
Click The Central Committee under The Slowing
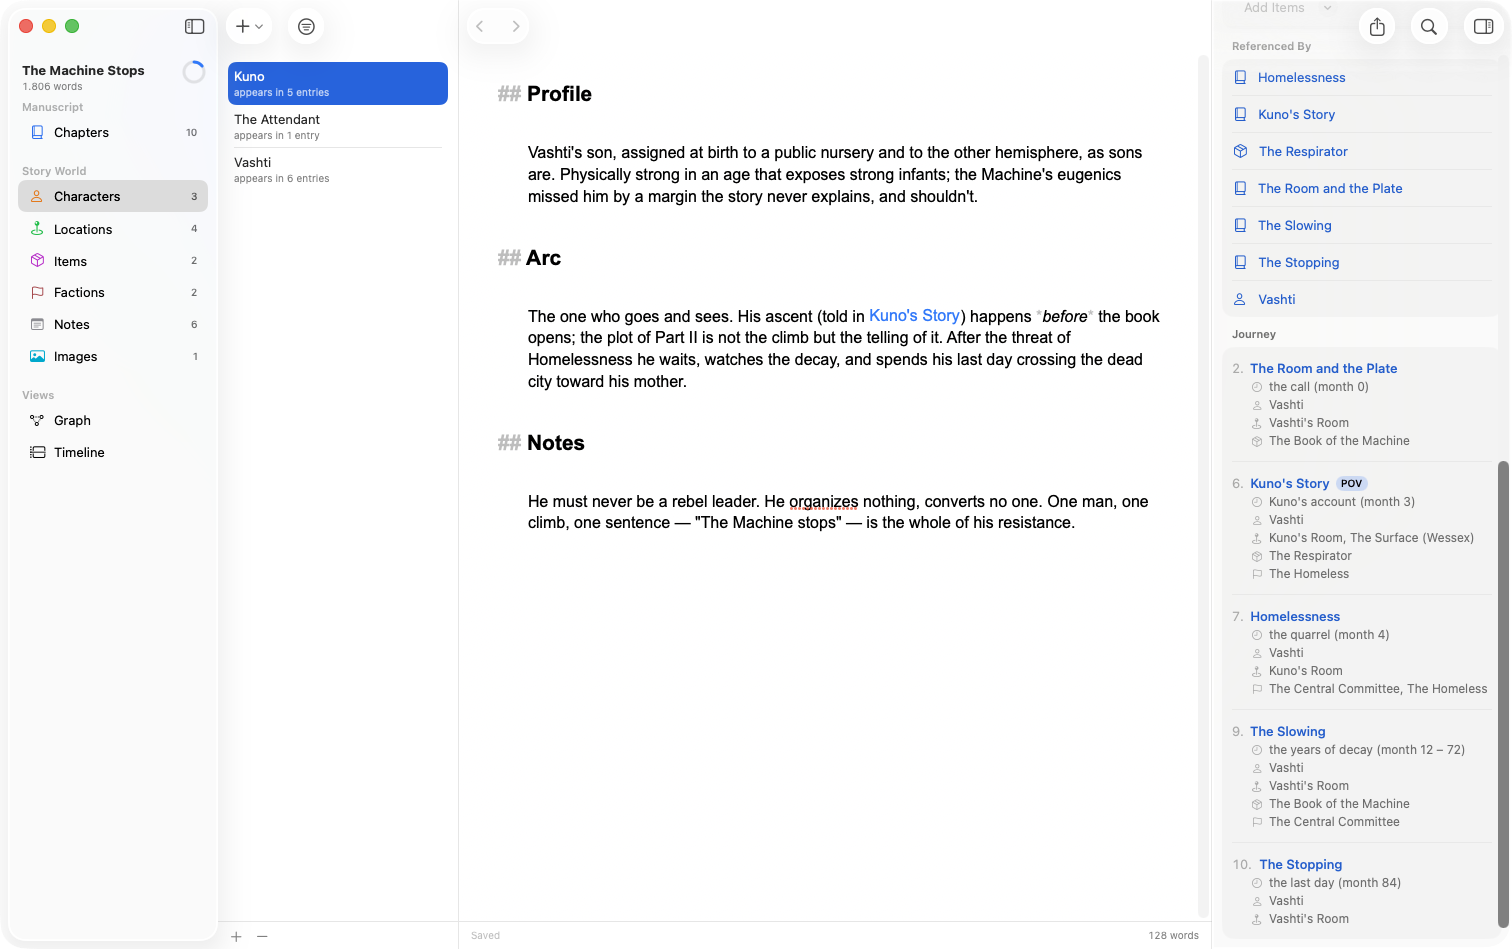point(1334,822)
